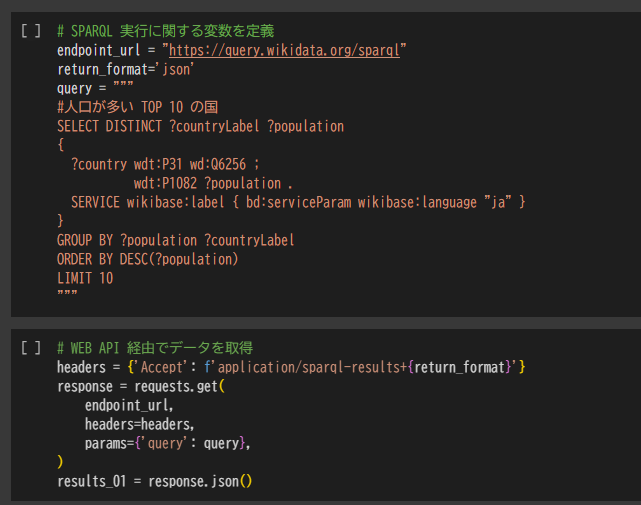Run the SPARQL variable definition cell
Image resolution: width=641 pixels, height=505 pixels.
(x=31, y=31)
